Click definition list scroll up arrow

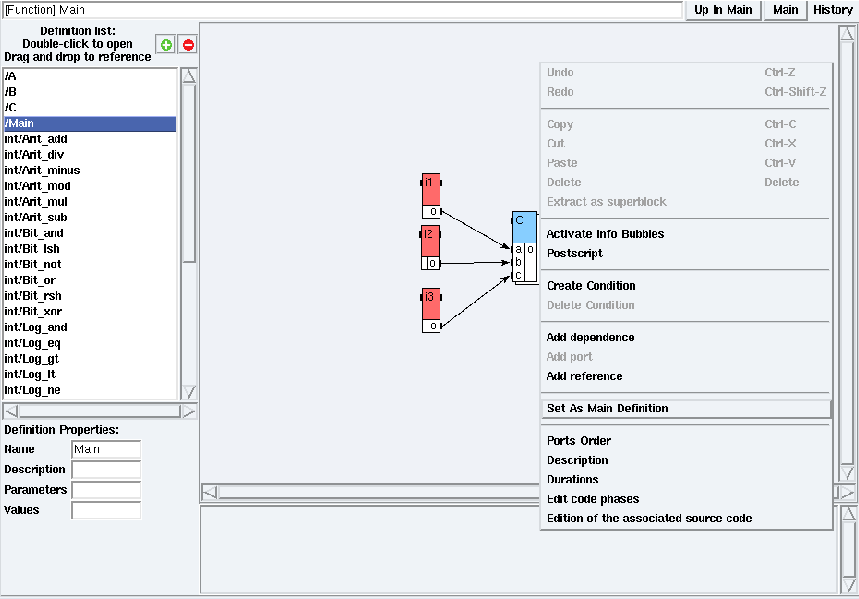pos(189,76)
